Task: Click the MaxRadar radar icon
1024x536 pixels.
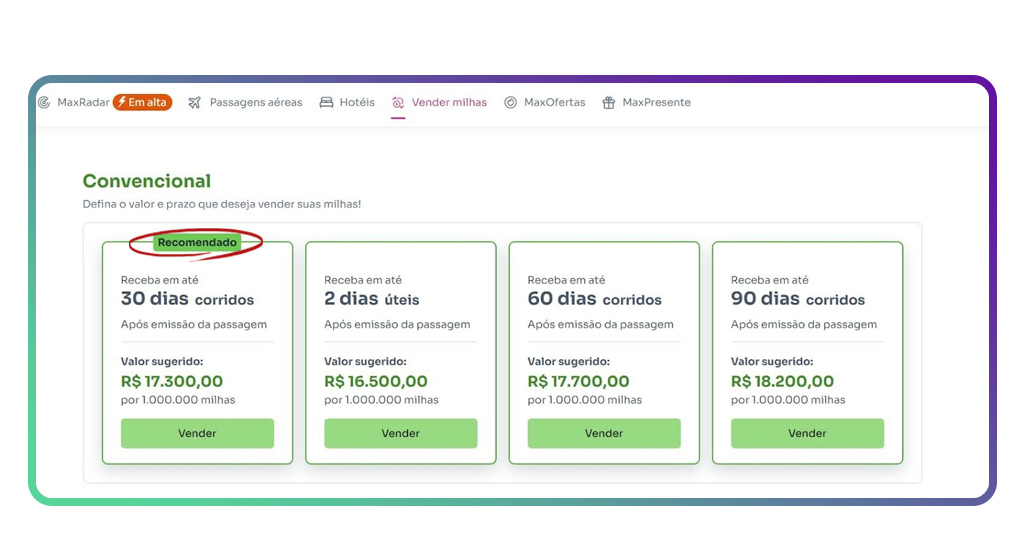Action: point(44,102)
